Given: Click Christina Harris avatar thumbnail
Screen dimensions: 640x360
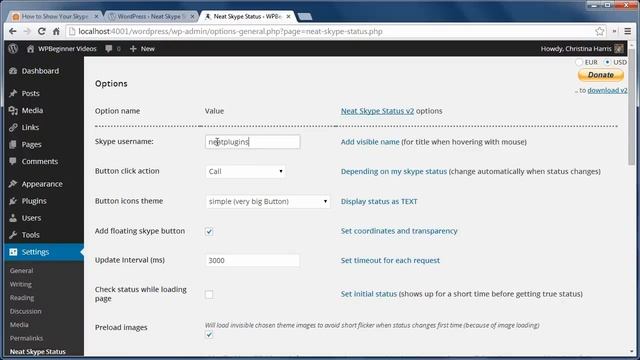Looking at the screenshot, I should click(619, 49).
